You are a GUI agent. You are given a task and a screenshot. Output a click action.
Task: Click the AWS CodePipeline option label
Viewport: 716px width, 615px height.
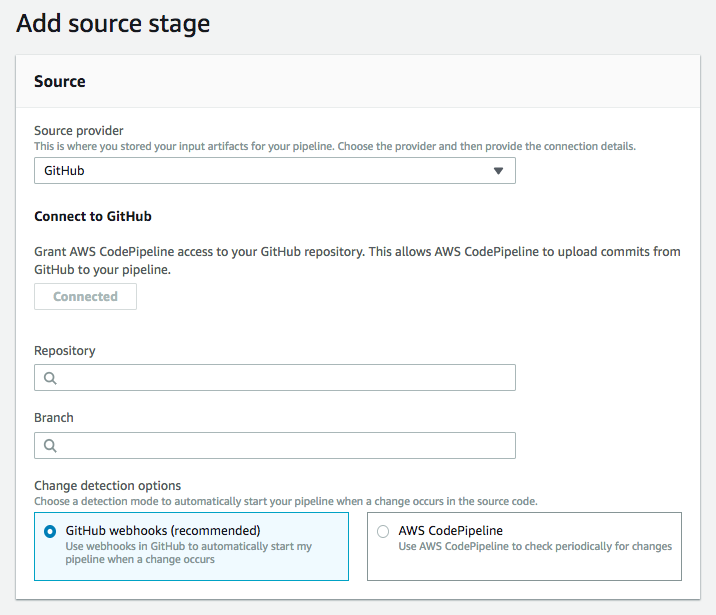click(x=450, y=531)
